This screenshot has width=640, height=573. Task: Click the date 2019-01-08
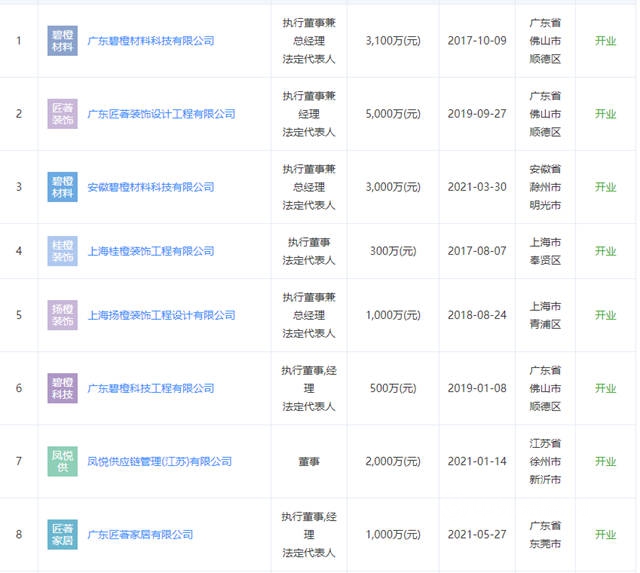(477, 388)
